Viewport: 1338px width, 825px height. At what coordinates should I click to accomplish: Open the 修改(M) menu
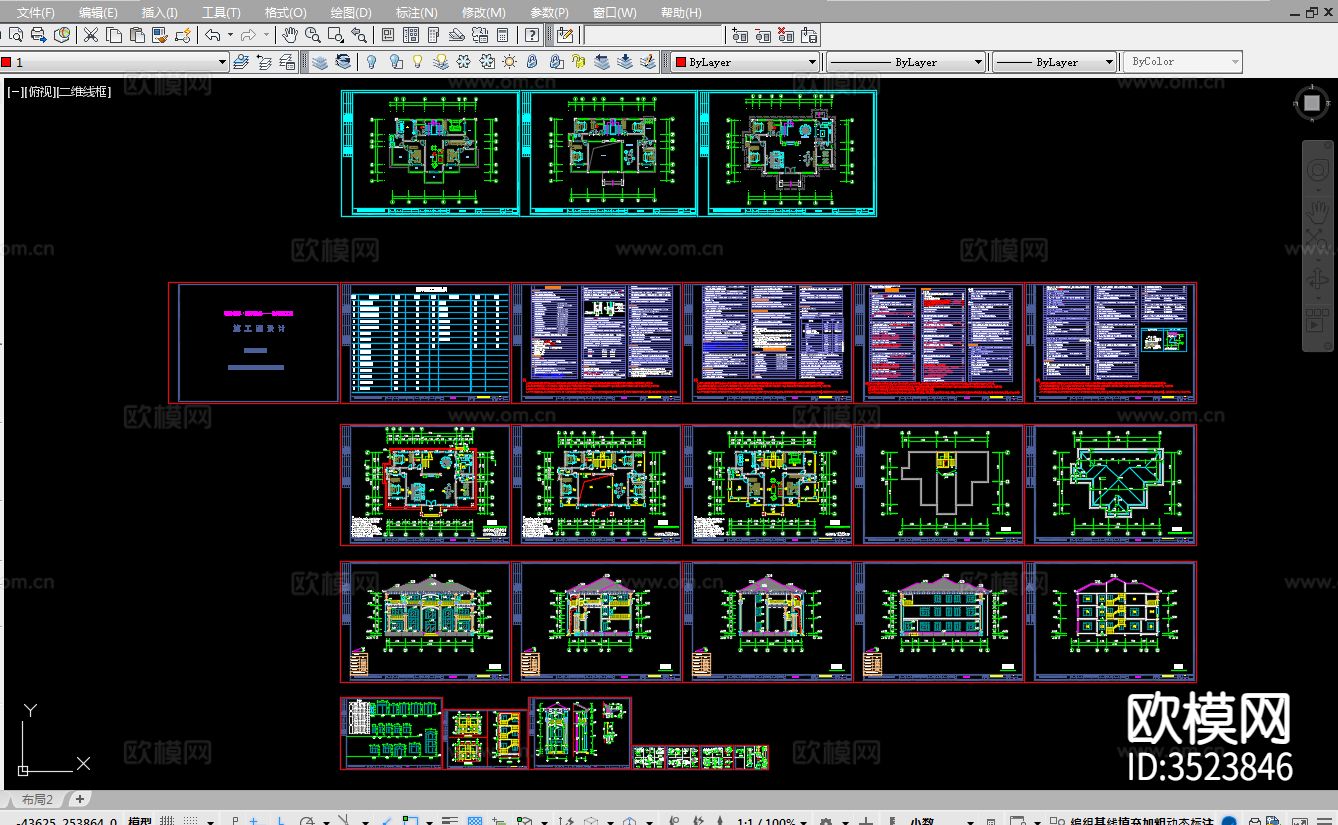click(x=484, y=12)
